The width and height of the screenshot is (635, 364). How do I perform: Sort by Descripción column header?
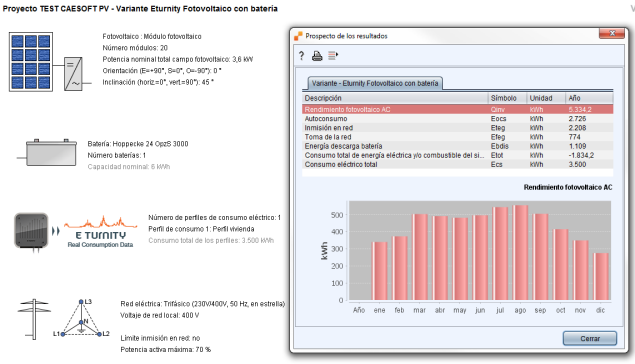coord(395,98)
